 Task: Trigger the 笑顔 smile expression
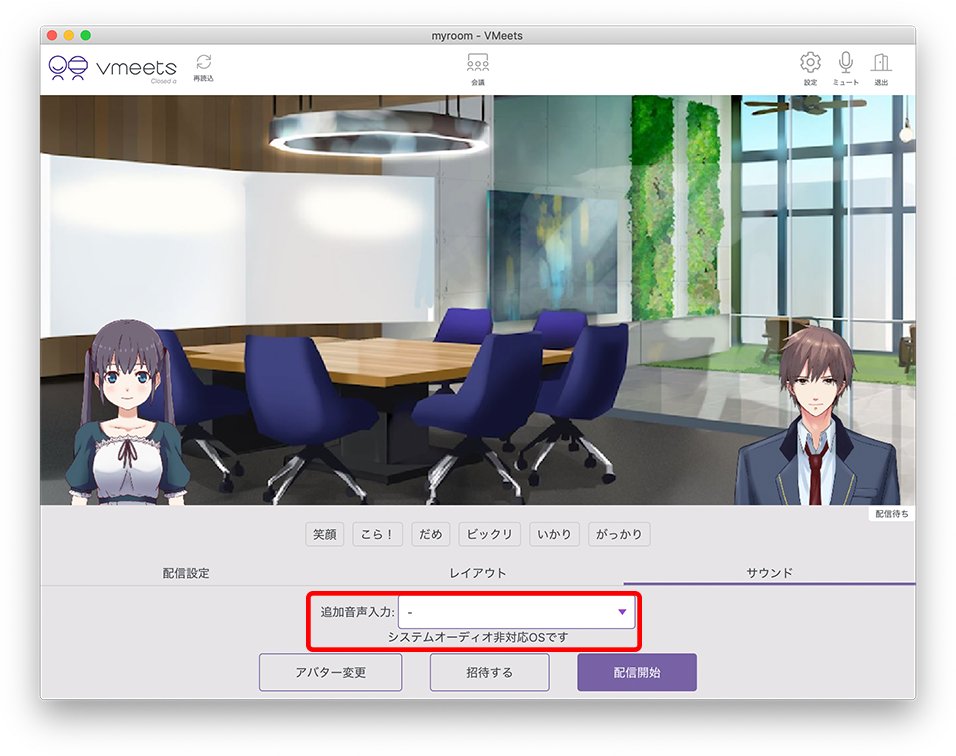[324, 534]
